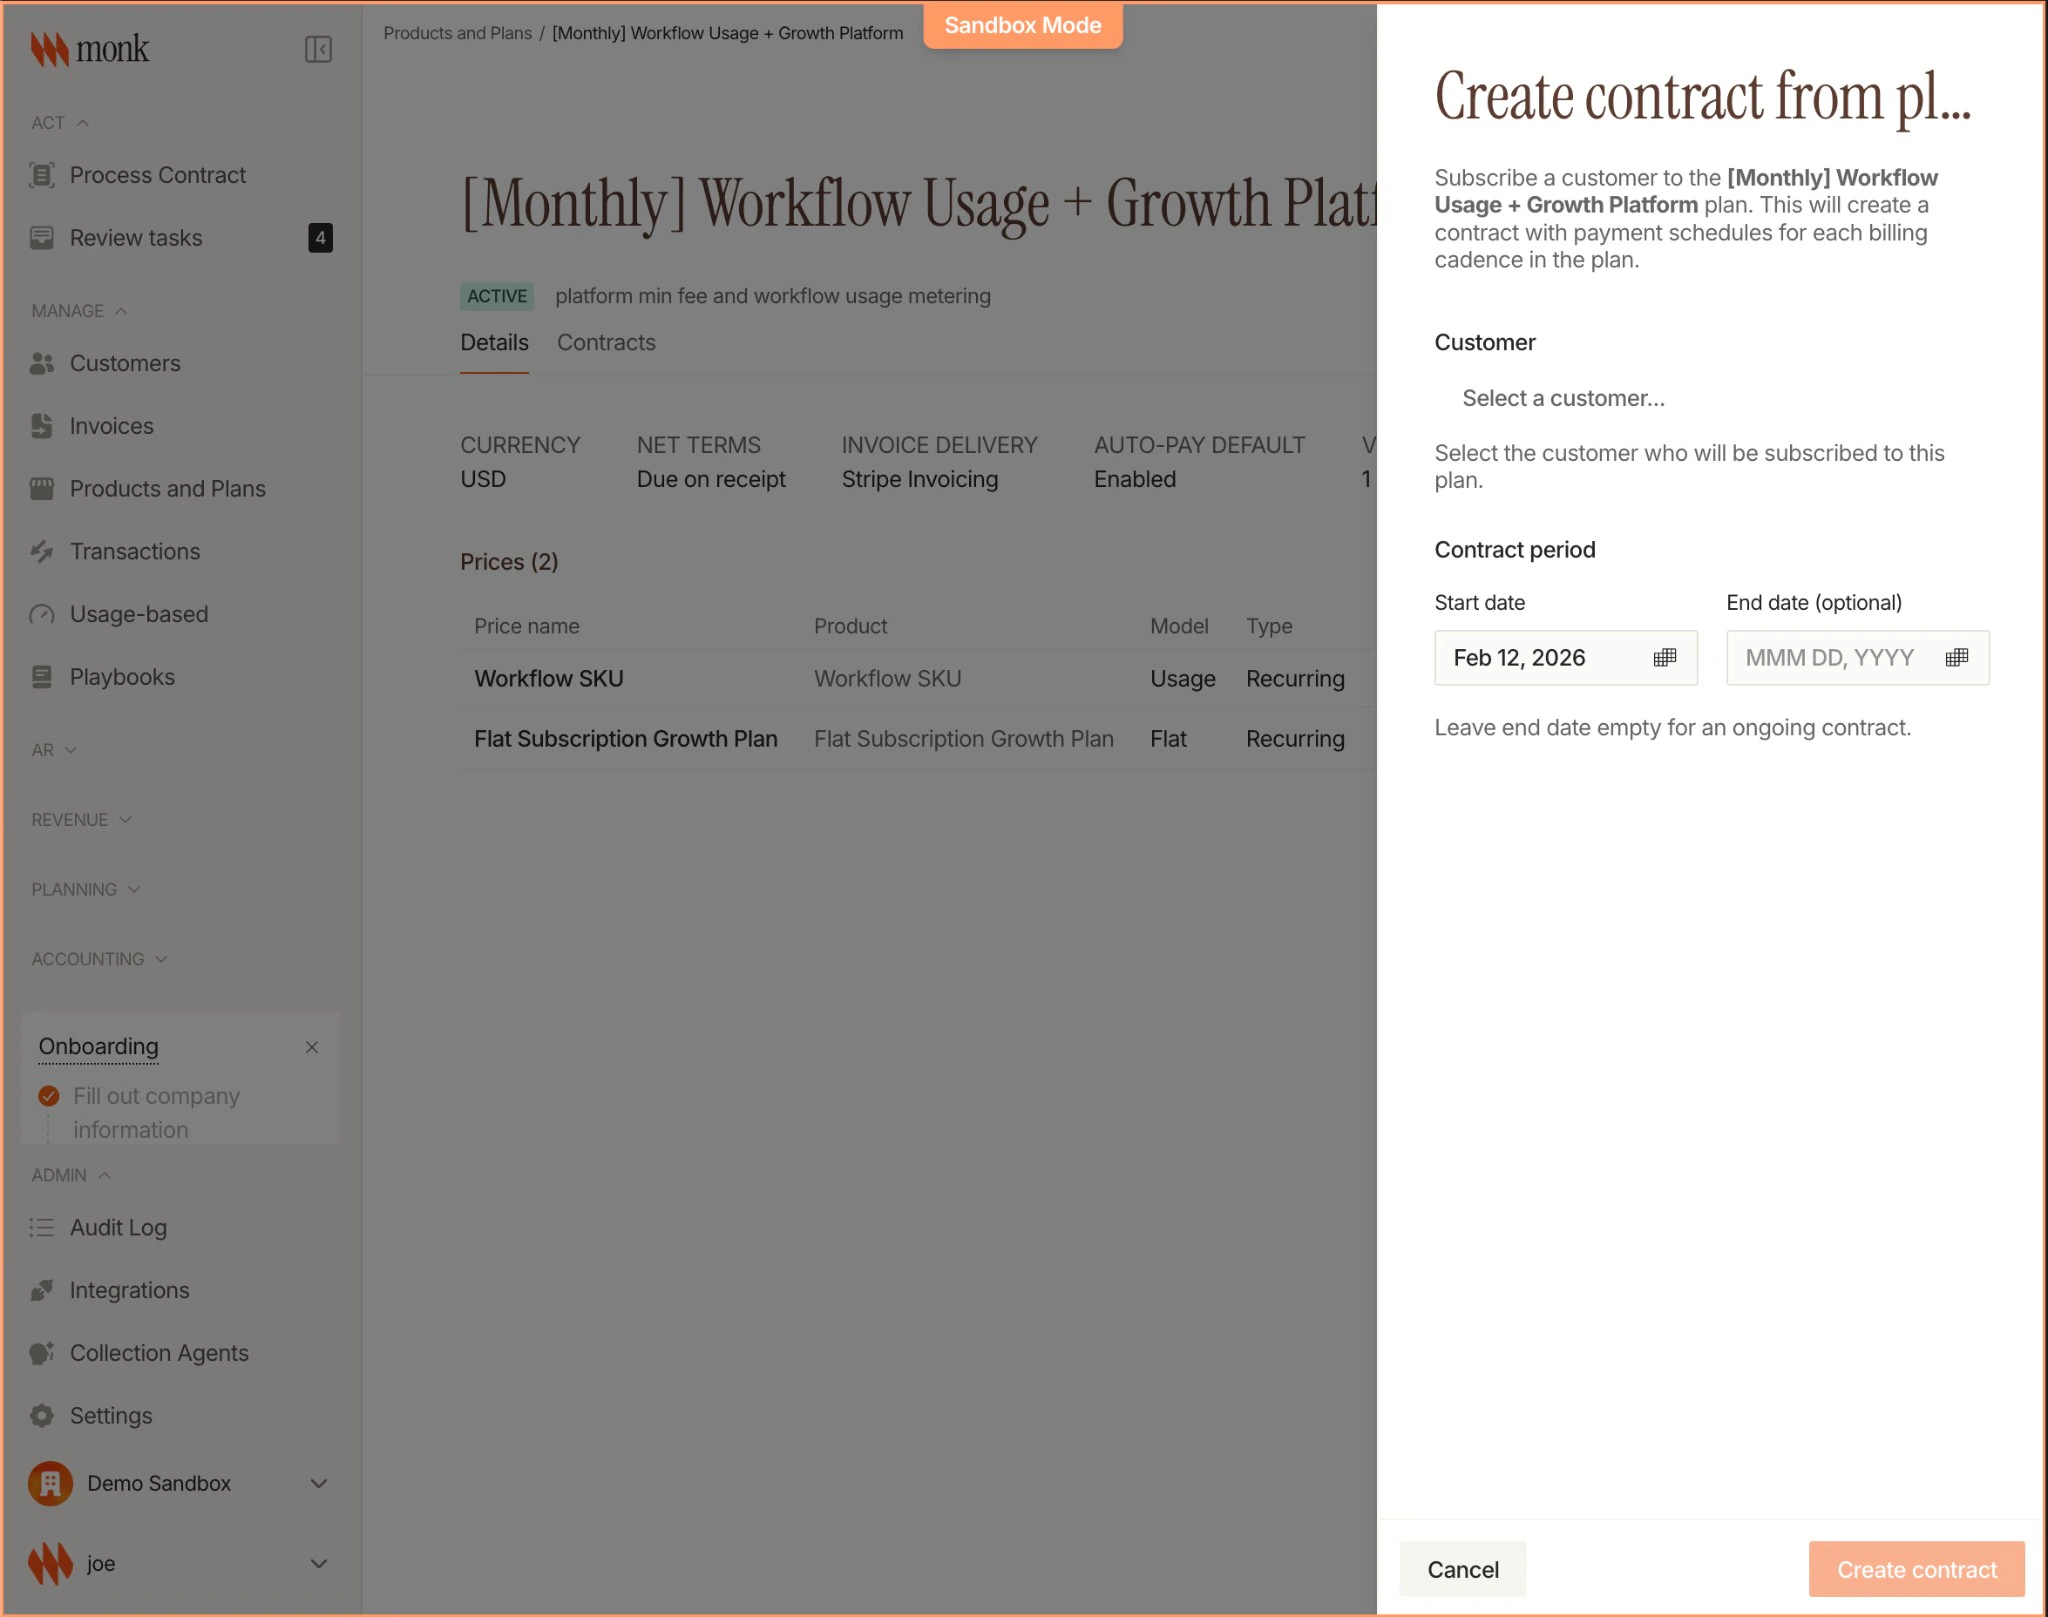Click the Integrations icon
This screenshot has height=1617, width=2048.
point(41,1290)
